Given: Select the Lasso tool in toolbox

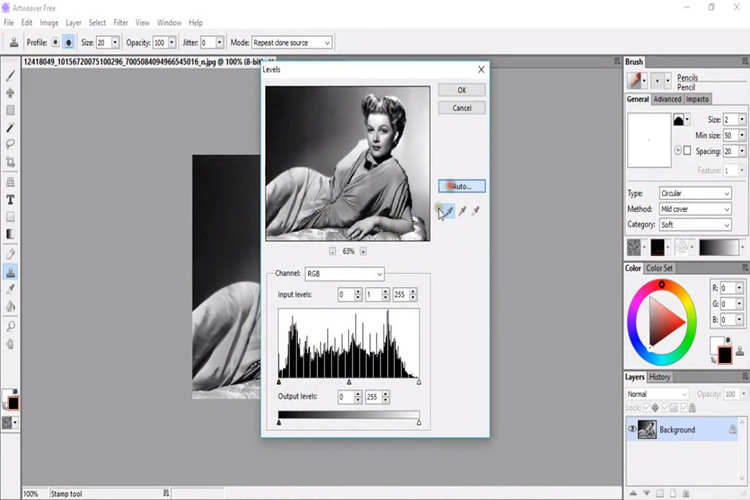Looking at the screenshot, I should [10, 144].
